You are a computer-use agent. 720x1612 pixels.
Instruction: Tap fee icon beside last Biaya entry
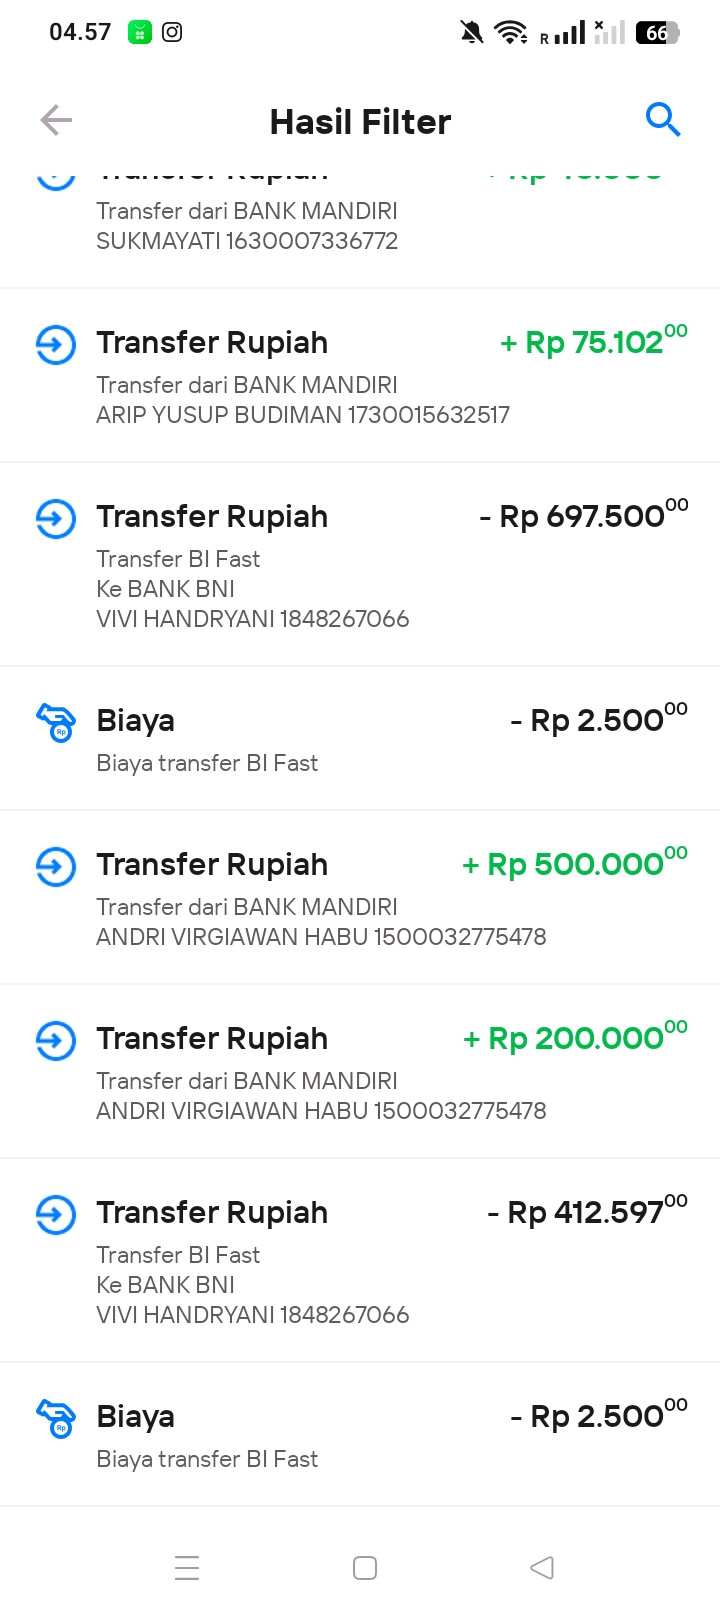[x=56, y=1418]
